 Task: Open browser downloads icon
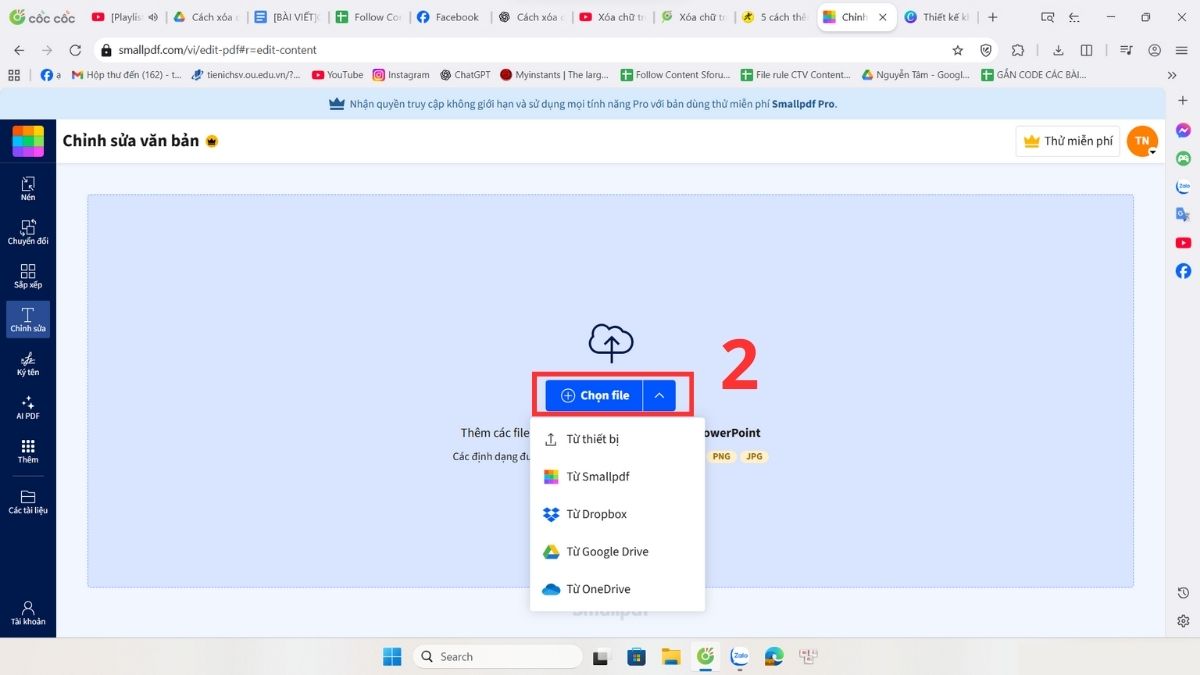1058,50
